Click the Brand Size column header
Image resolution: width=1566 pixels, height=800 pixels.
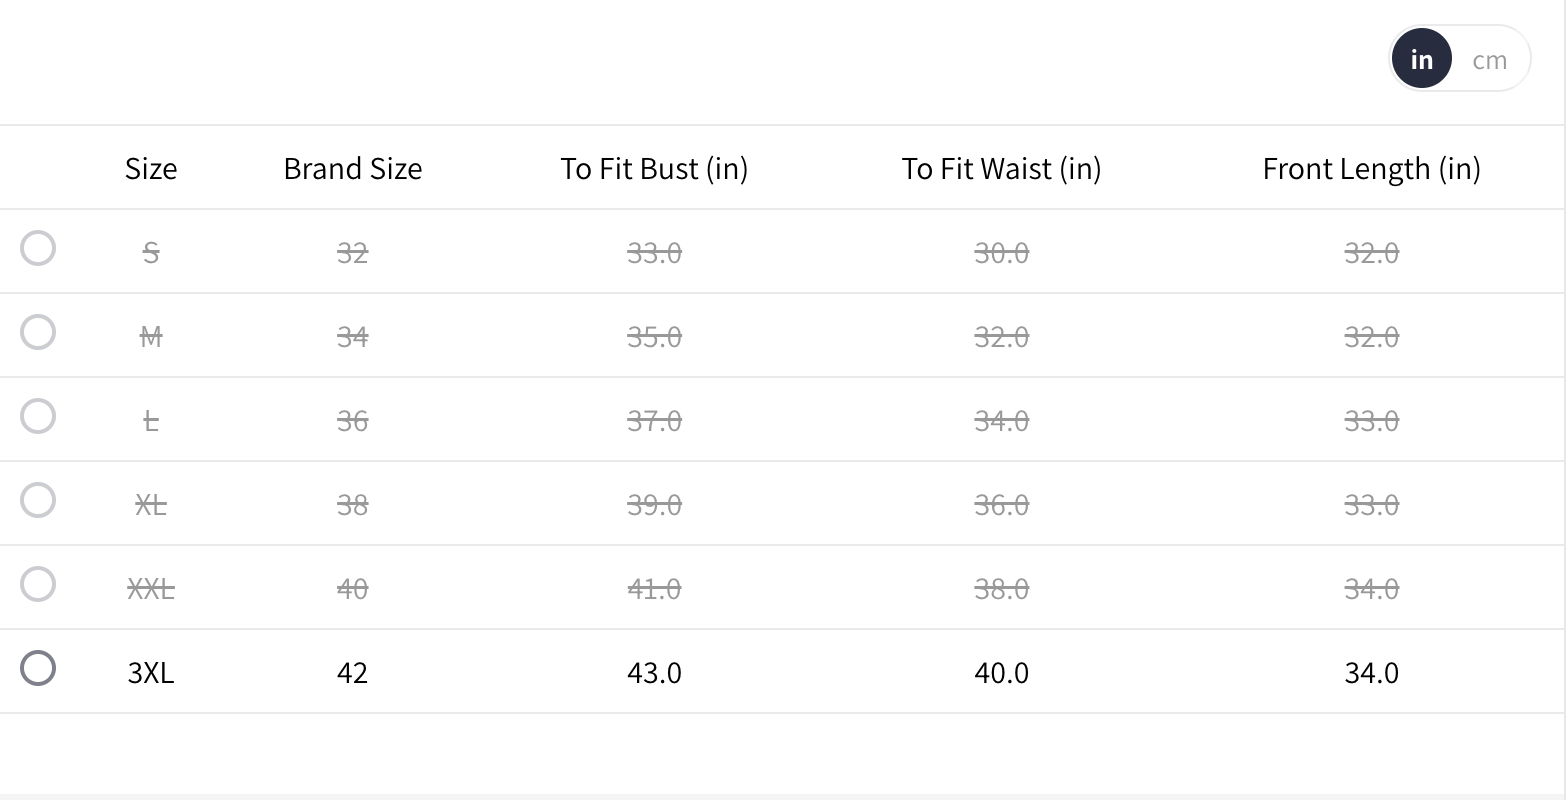pyautogui.click(x=353, y=168)
